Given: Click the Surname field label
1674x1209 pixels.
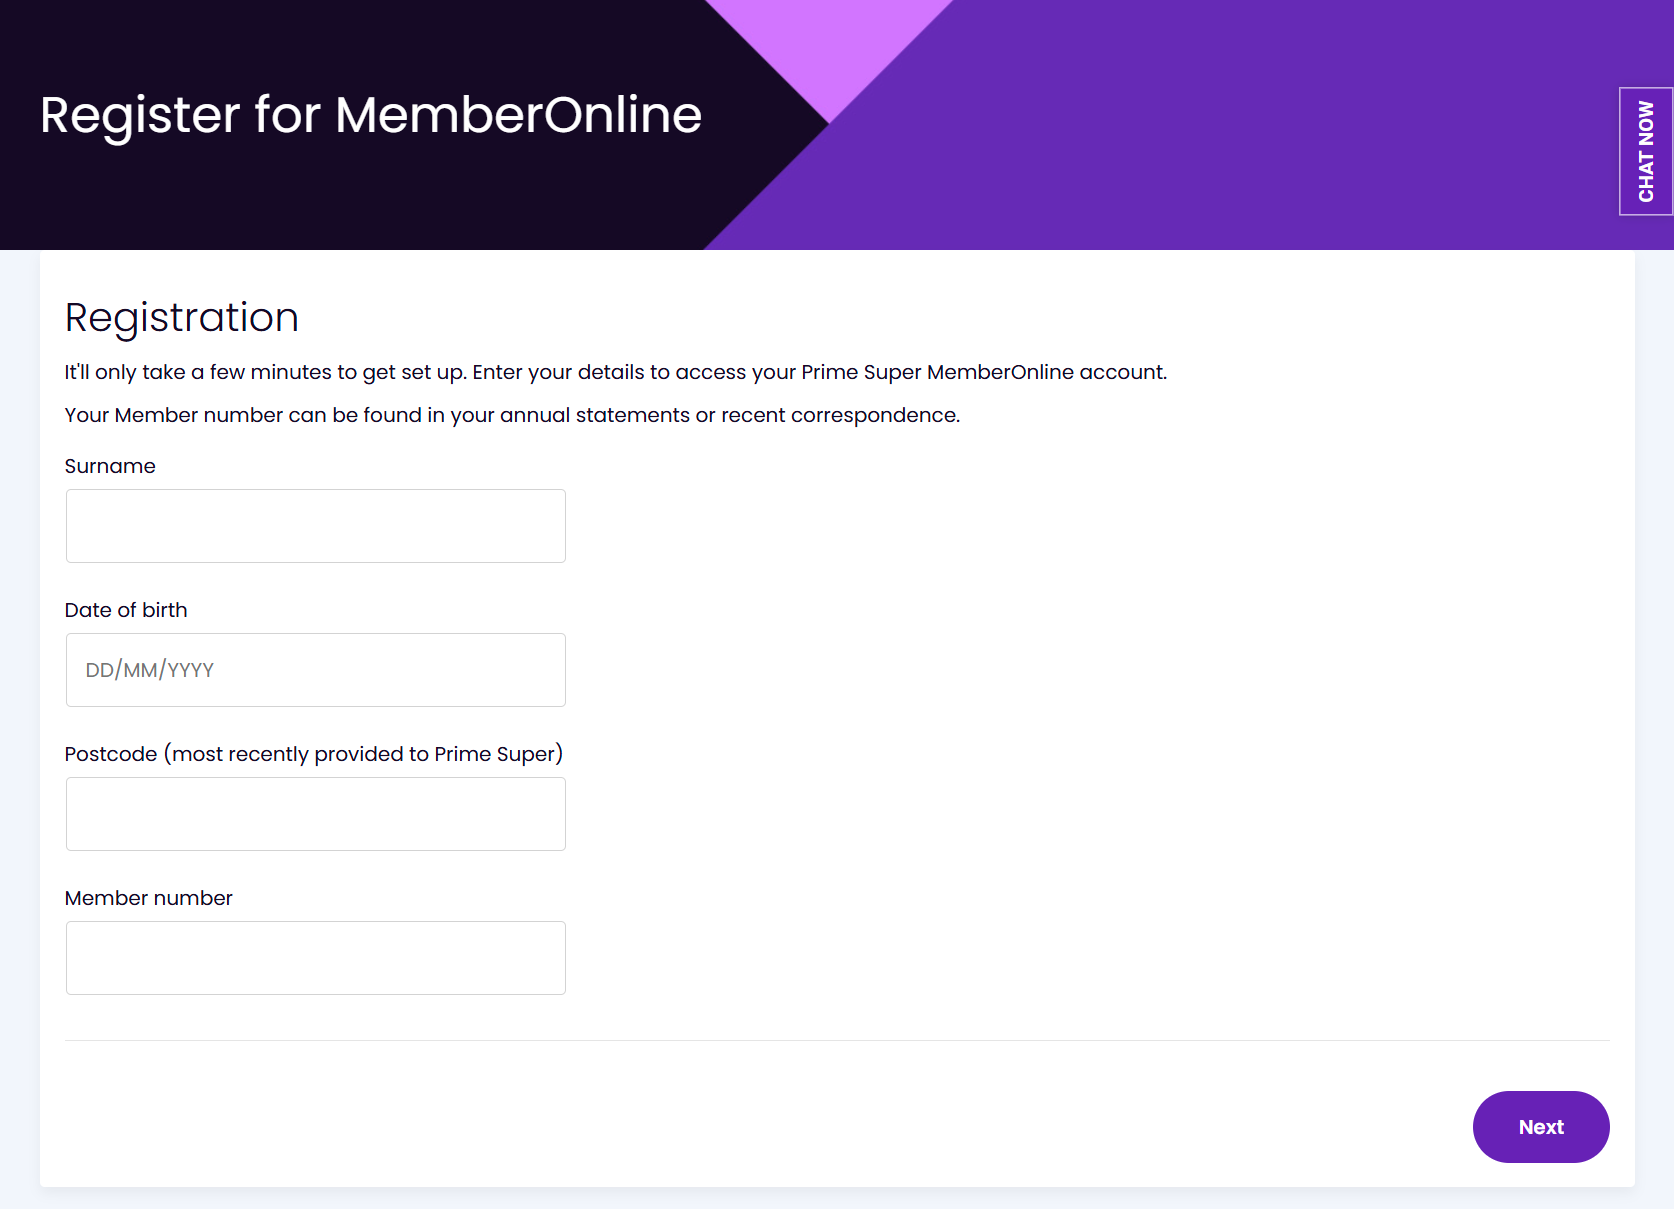Looking at the screenshot, I should [110, 466].
